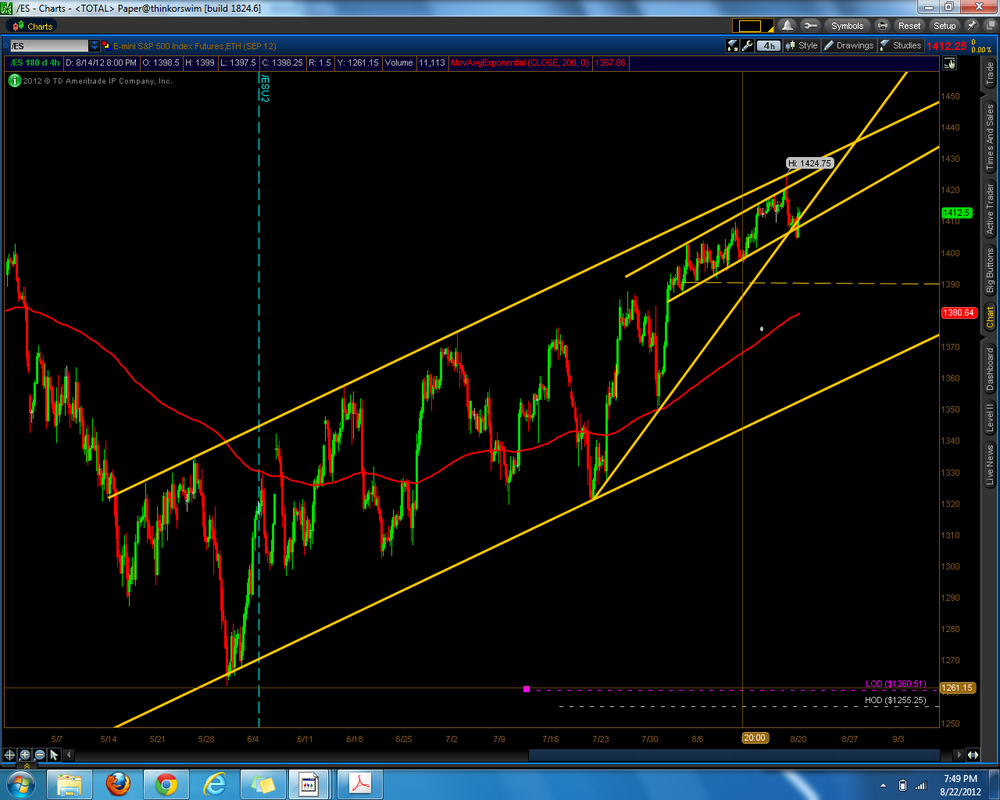The height and width of the screenshot is (800, 1000).
Task: Open the Windows Start menu
Action: [x=20, y=783]
